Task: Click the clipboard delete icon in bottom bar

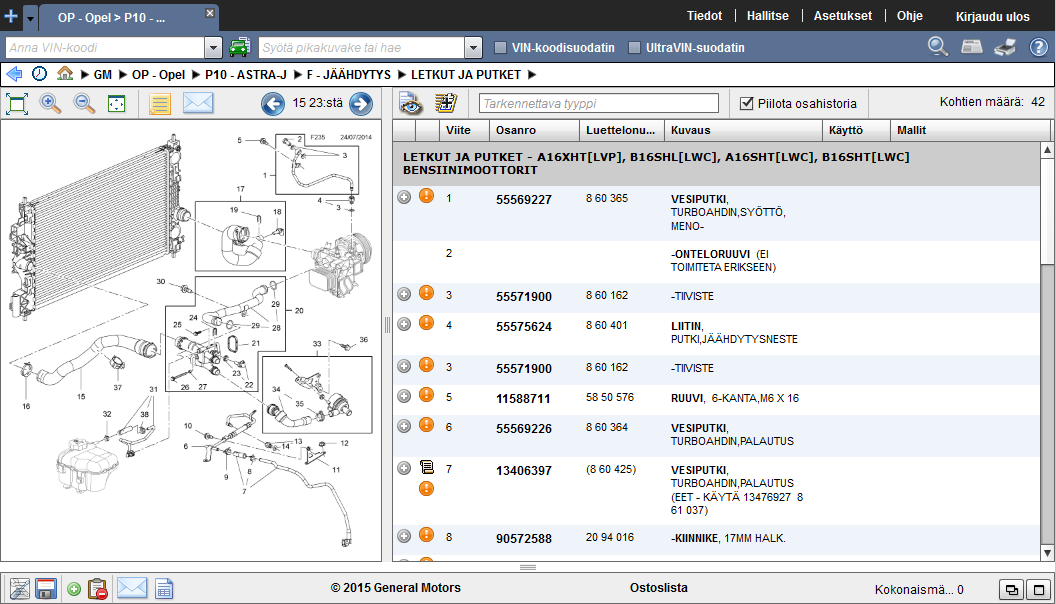Action: pyautogui.click(x=98, y=589)
